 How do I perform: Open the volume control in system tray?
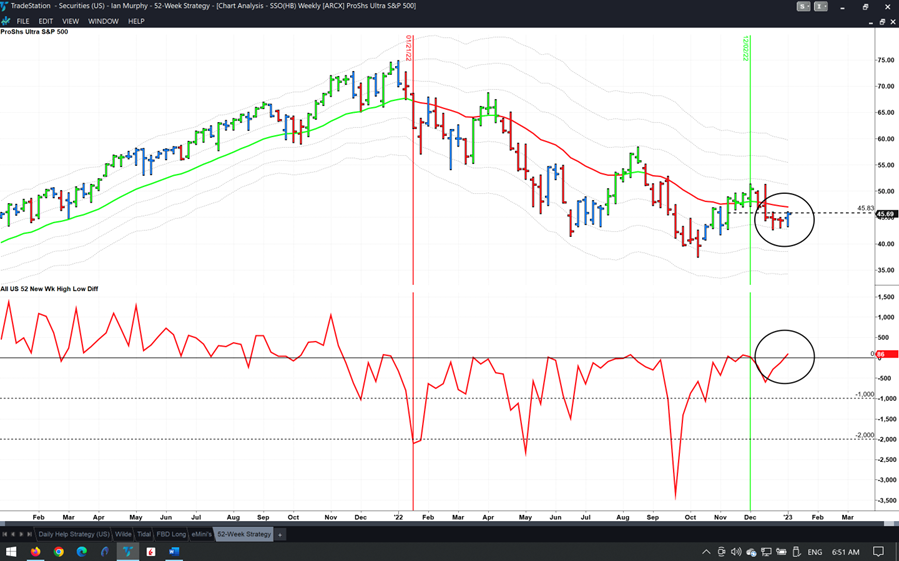736,552
